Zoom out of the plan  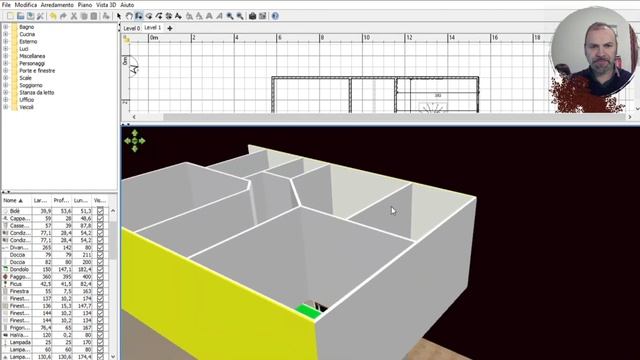[x=240, y=16]
